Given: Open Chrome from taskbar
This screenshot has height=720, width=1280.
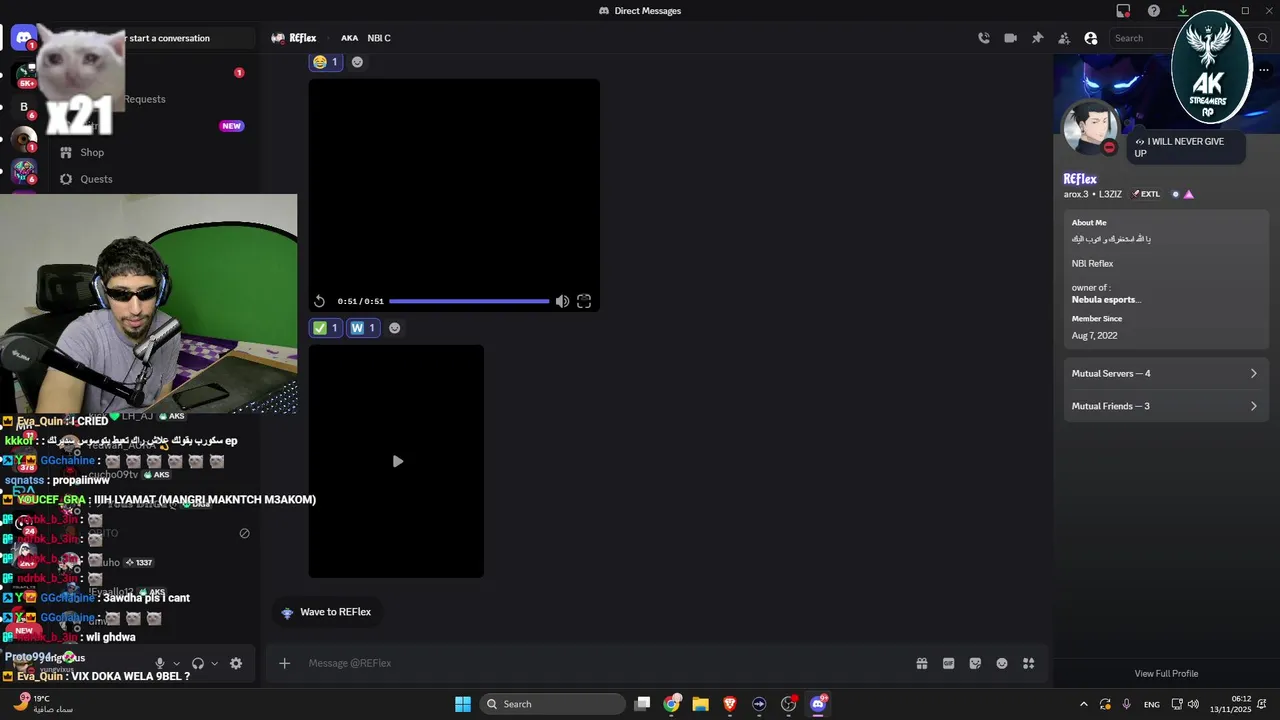Looking at the screenshot, I should pyautogui.click(x=672, y=704).
